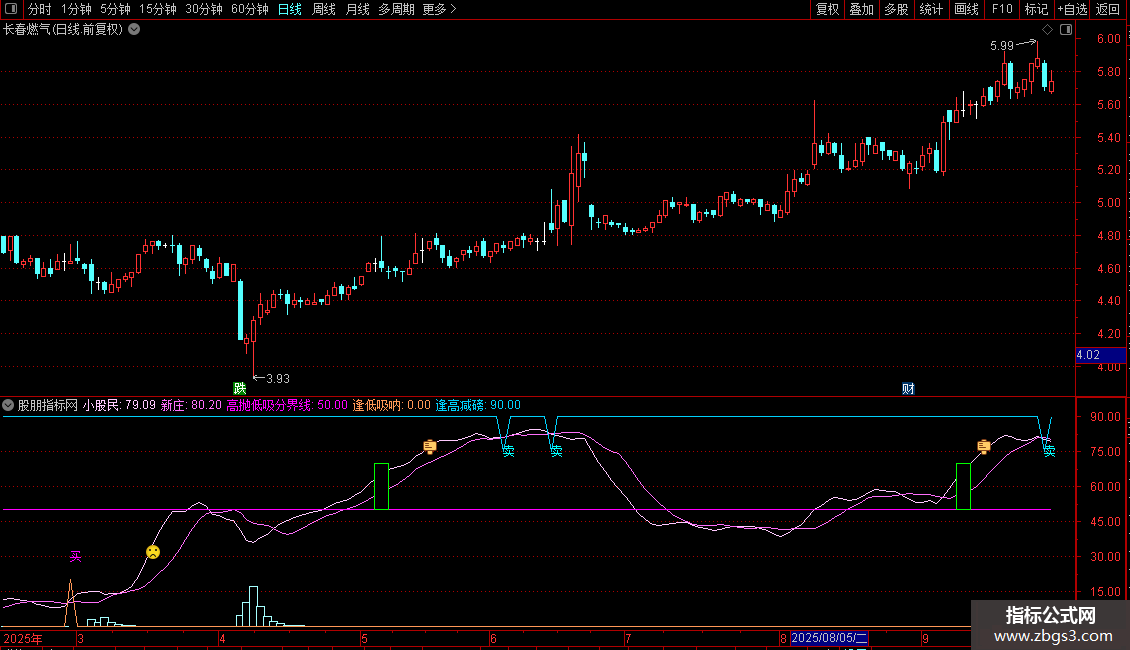Viewport: 1130px width, 650px height.
Task: Click the 高抛低吸分界线: 50.00 label
Action: point(287,405)
